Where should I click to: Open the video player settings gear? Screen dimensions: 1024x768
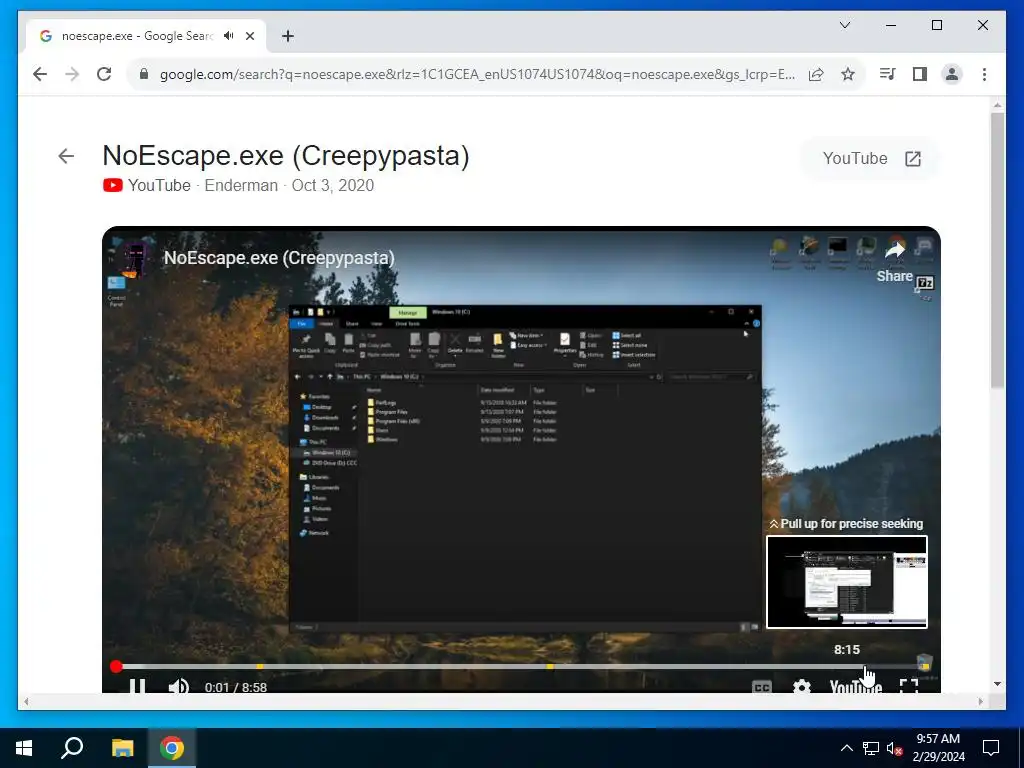802,686
